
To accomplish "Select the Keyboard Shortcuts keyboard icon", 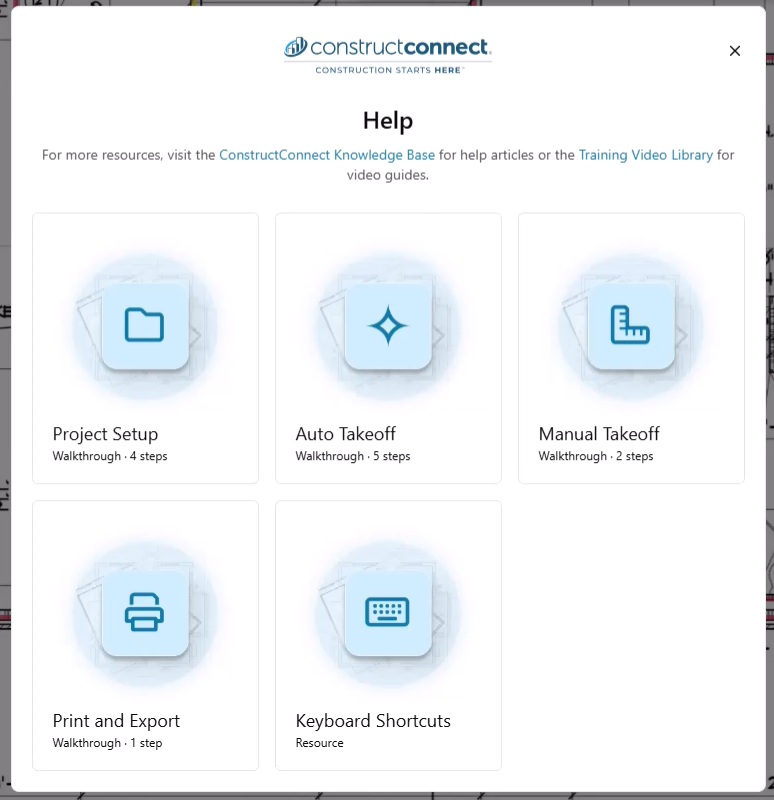I will (x=388, y=612).
